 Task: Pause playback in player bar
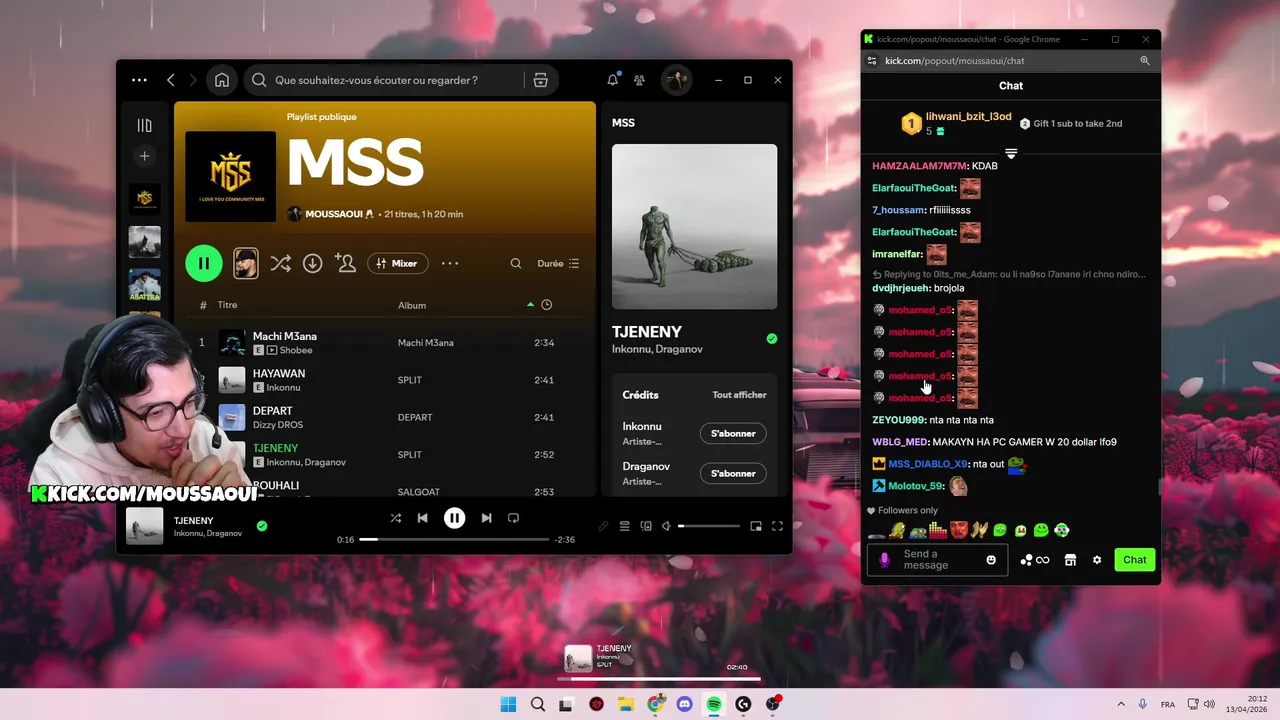coord(455,518)
